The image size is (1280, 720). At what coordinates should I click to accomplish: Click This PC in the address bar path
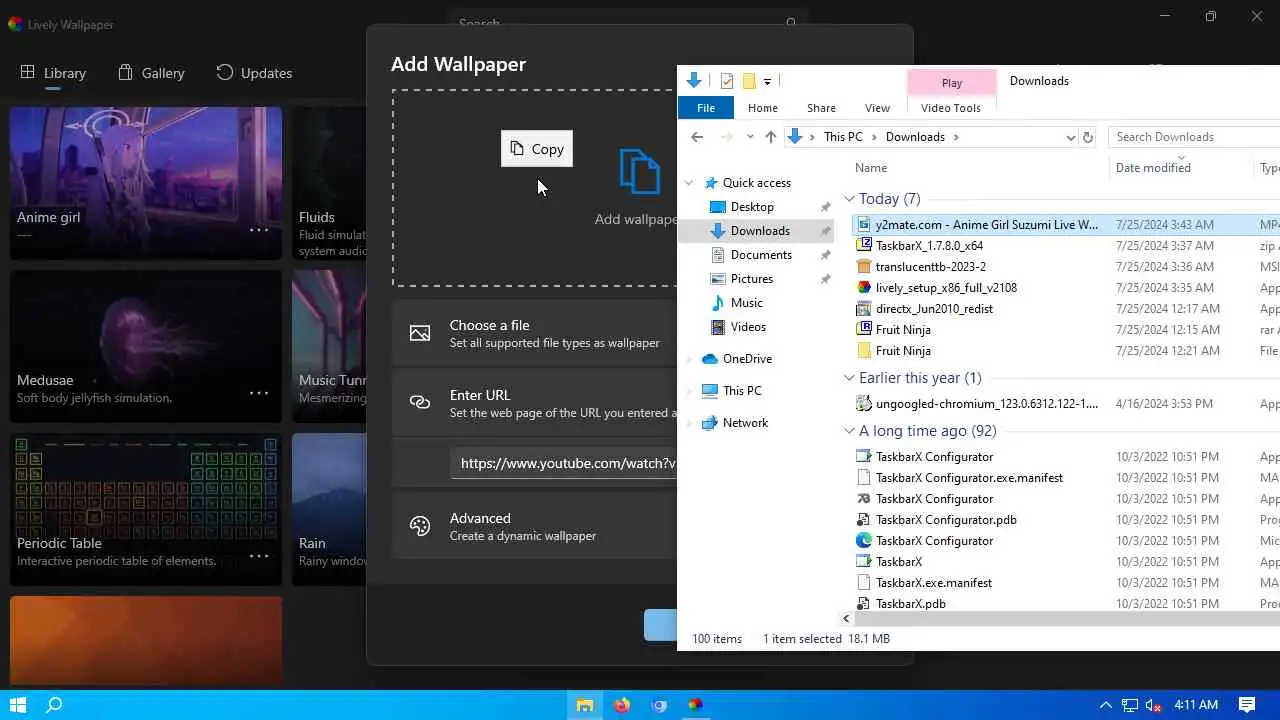[843, 137]
